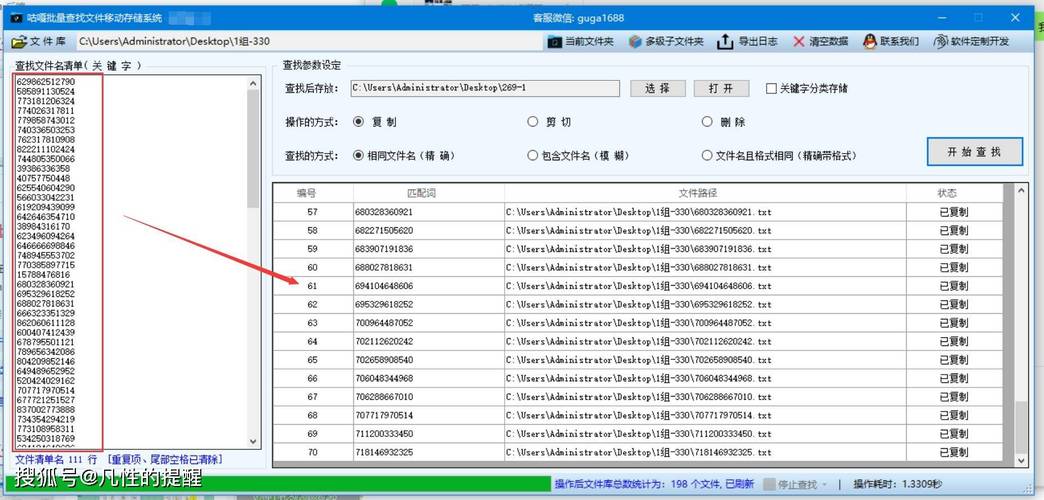
Task: Select the 多级子文件夹 cube icon
Action: tap(635, 41)
